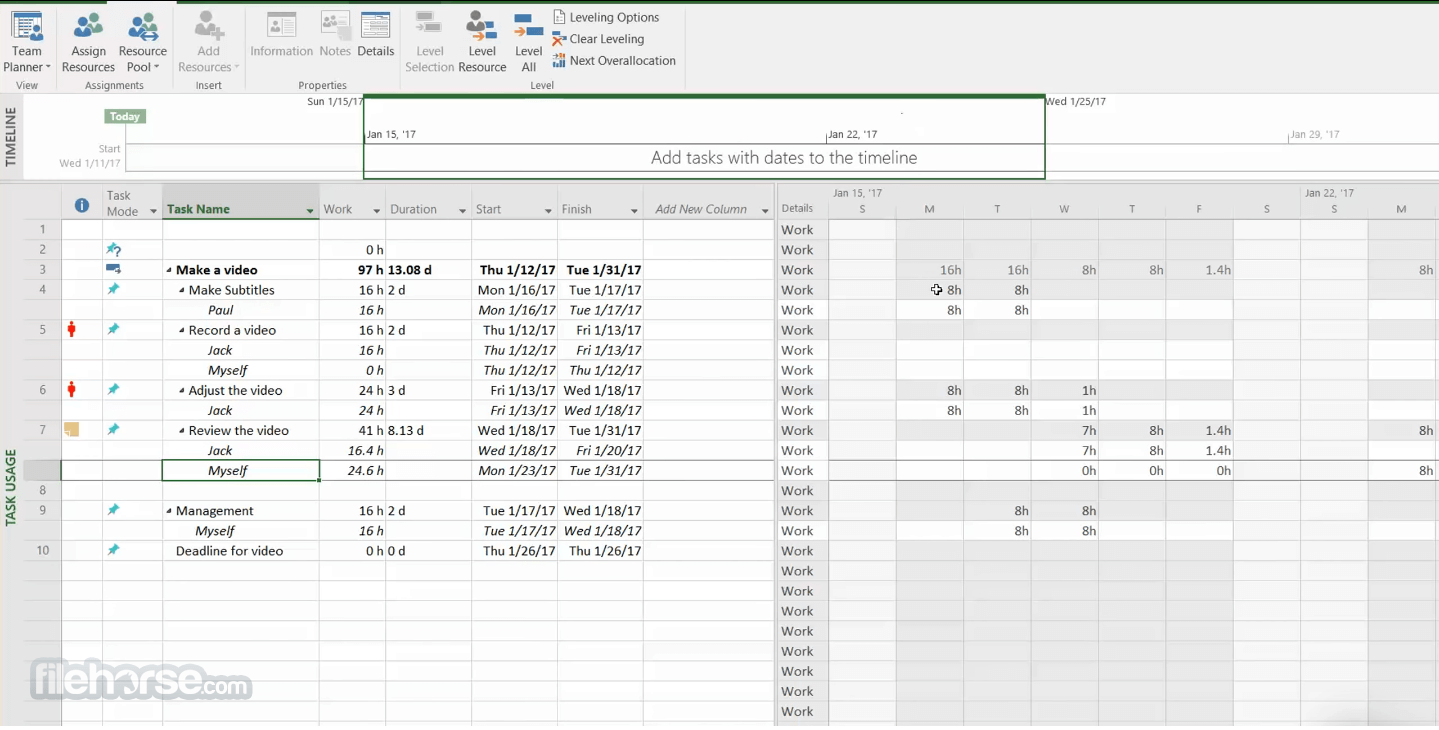This screenshot has width=1439, height=730.
Task: Open the Resource Pool menu
Action: tap(142, 42)
